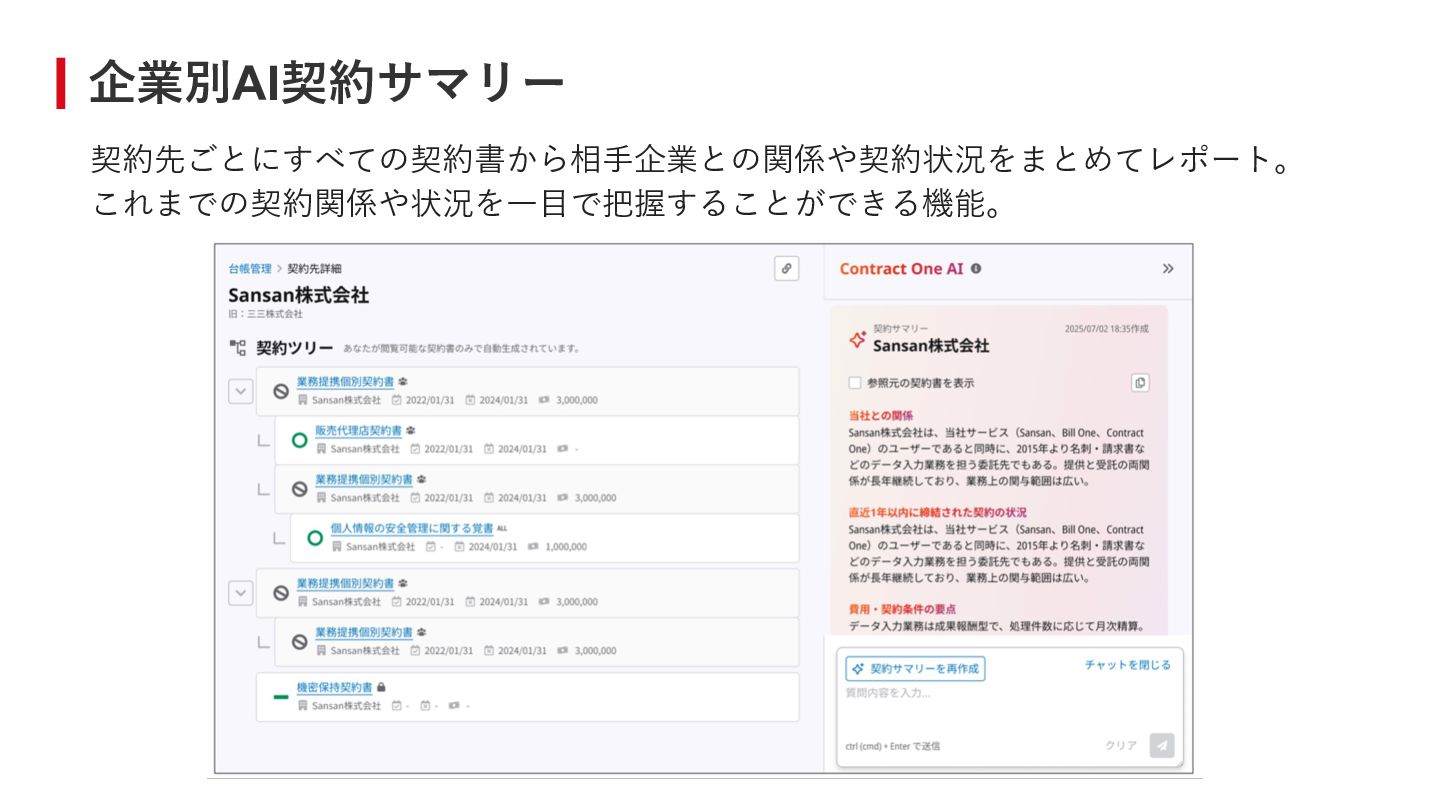Click the building icon in the 個人情報の安全管理に関する覚書 row
Image resolution: width=1440 pixels, height=810 pixels.
[337, 547]
